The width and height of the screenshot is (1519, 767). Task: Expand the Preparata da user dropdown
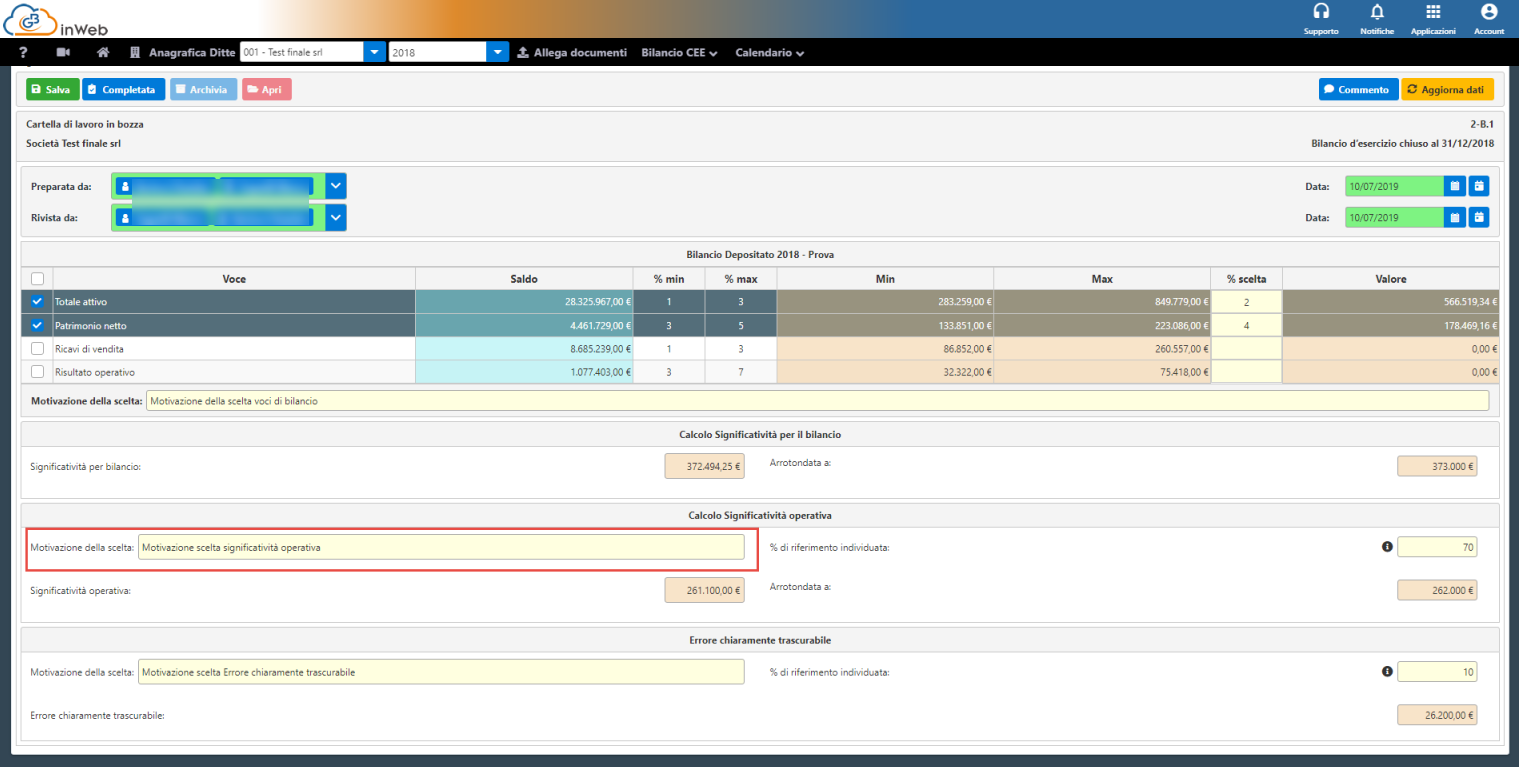coord(336,186)
